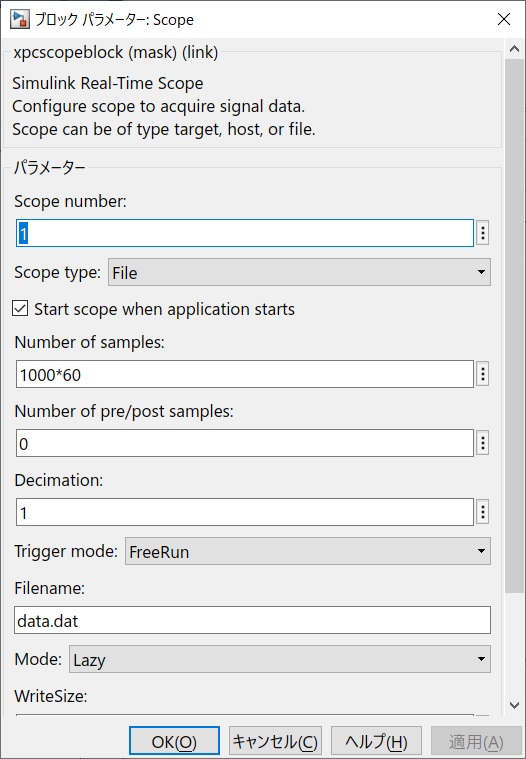Click the Filename field containing data.dat
The width and height of the screenshot is (526, 759).
(252, 620)
